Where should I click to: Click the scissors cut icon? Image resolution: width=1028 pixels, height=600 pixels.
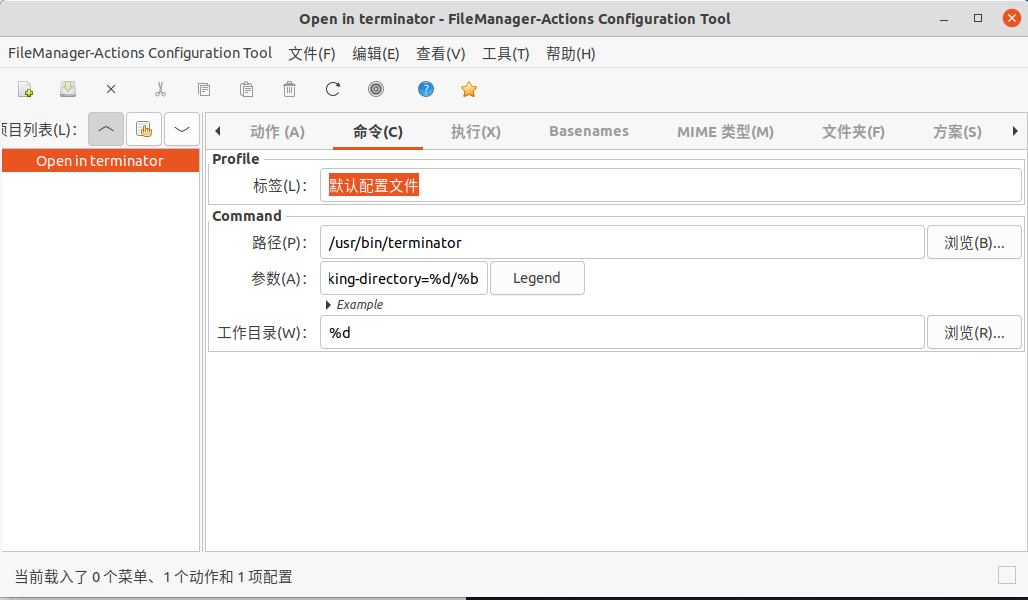coord(160,89)
